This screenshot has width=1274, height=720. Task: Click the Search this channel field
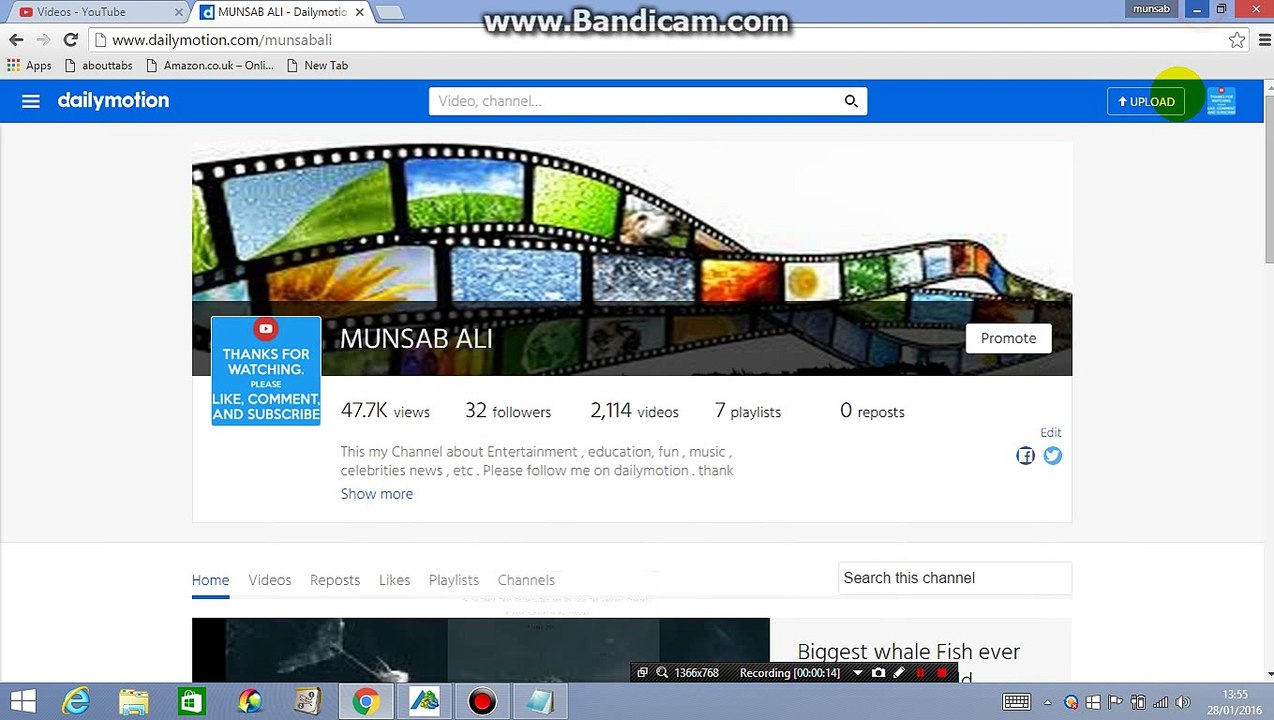click(954, 578)
